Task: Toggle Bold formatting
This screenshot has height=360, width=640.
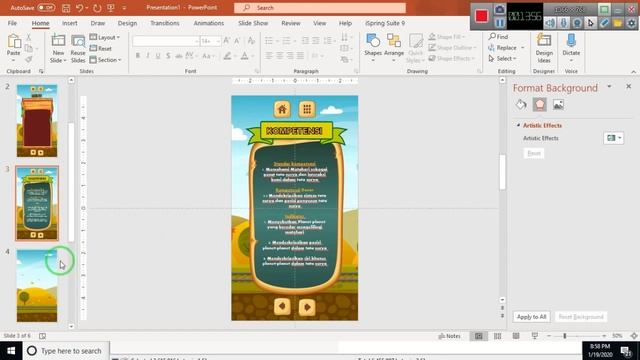Action: (x=138, y=56)
